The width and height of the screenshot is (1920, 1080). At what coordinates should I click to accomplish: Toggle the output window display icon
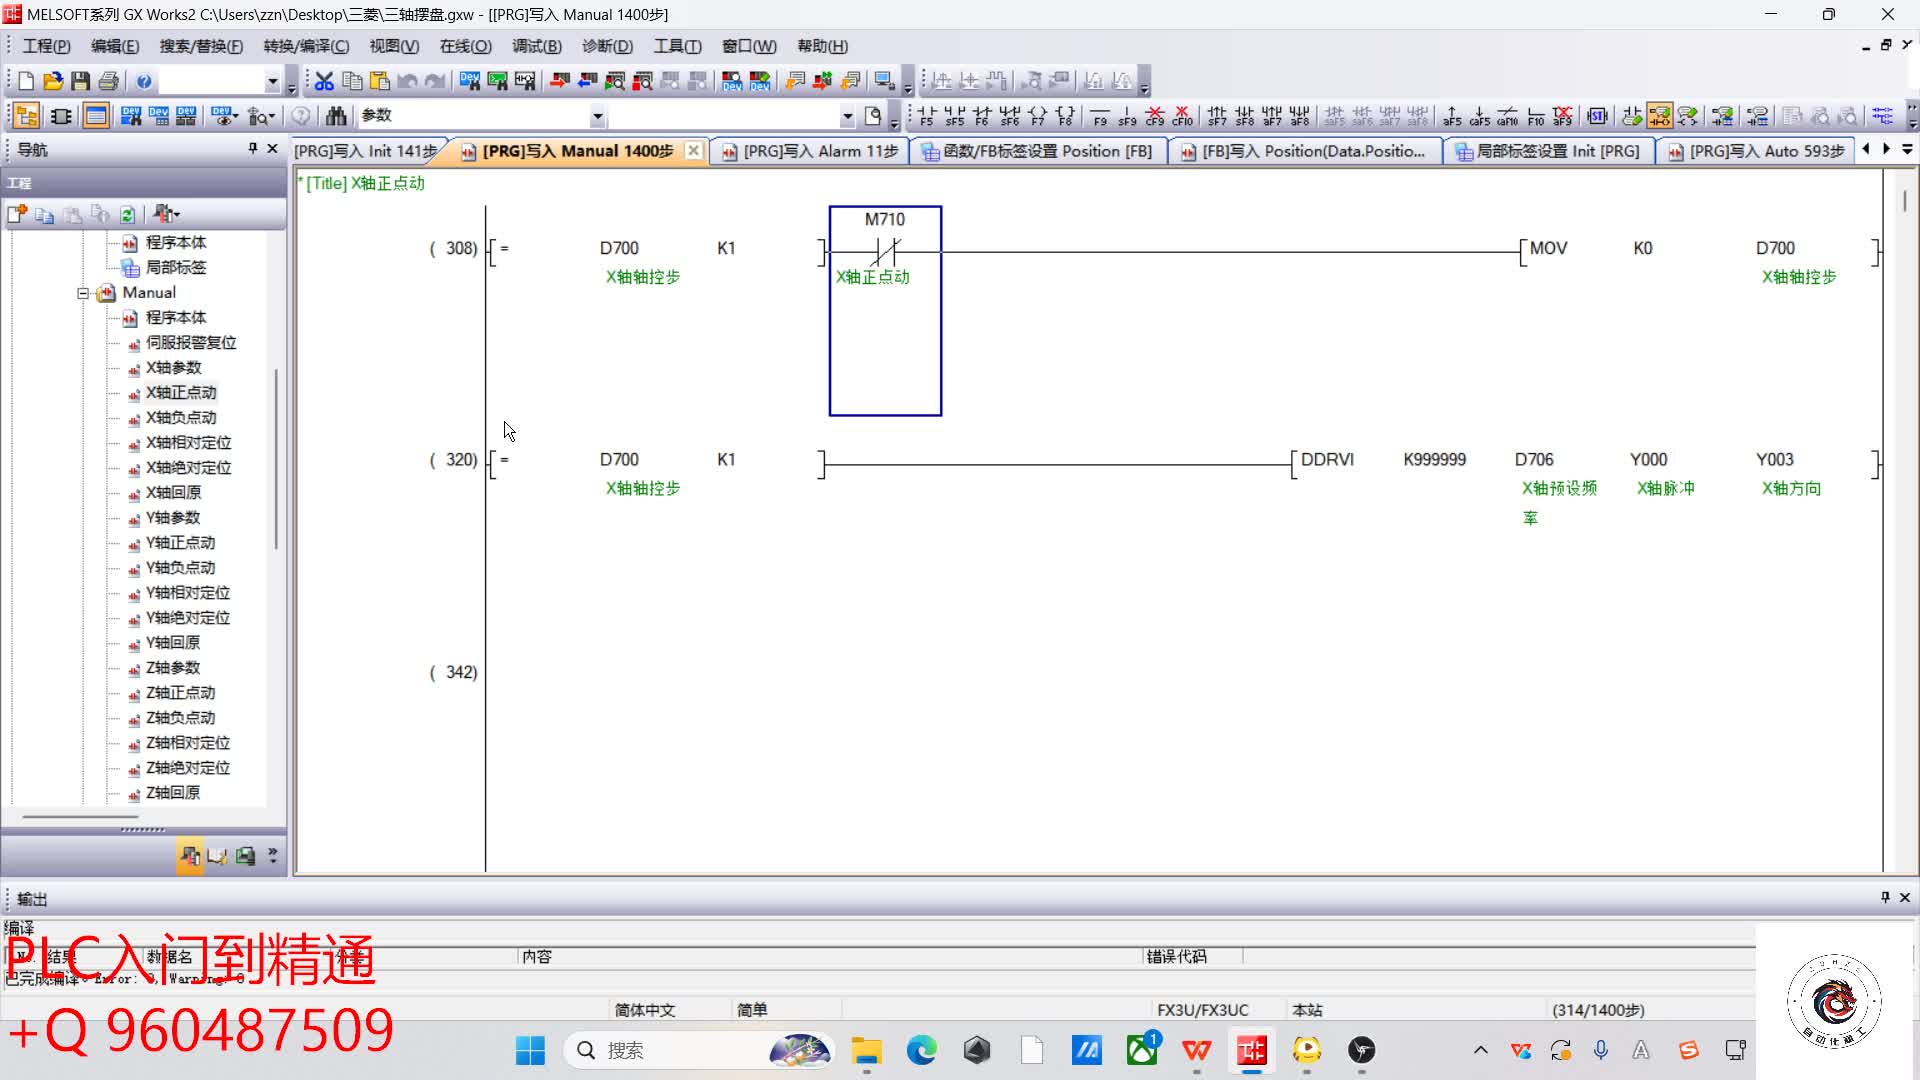click(x=96, y=116)
